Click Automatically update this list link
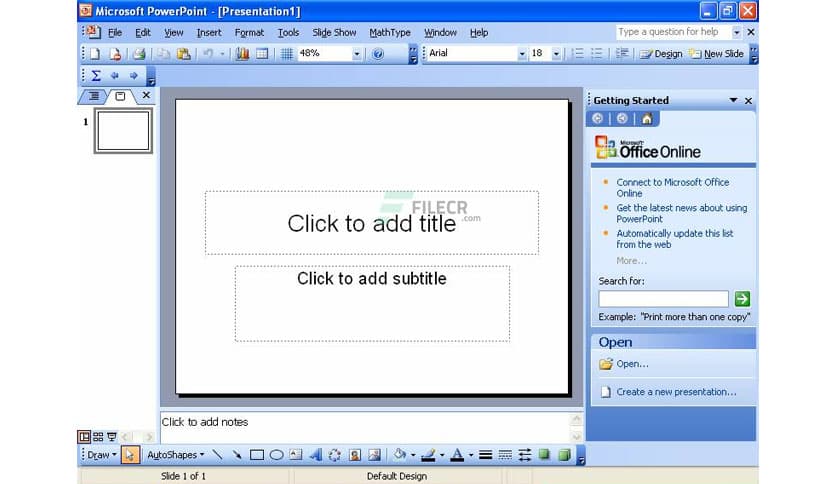 674,239
